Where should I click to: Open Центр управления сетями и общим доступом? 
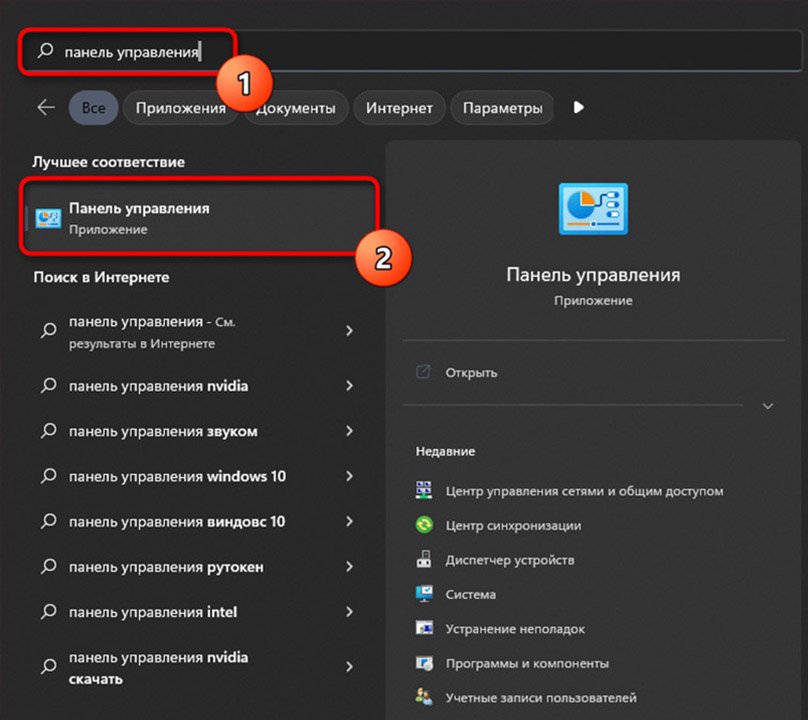pos(584,491)
